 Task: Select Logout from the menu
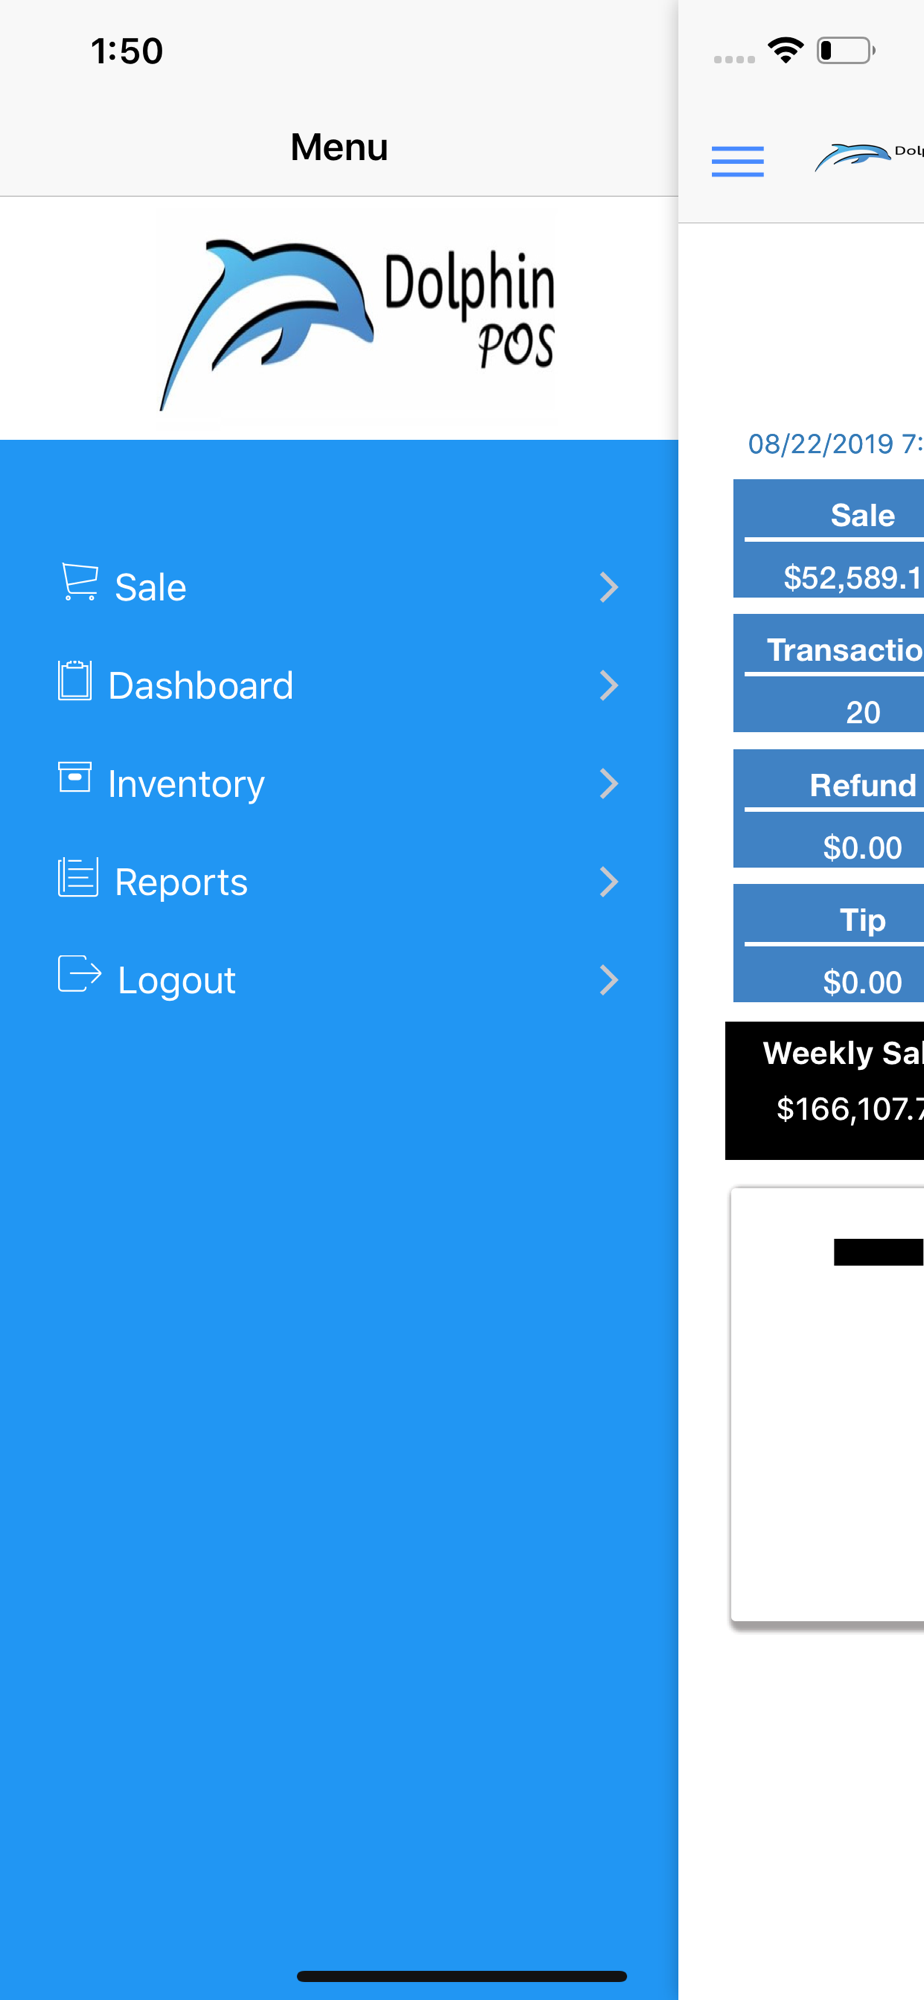point(339,980)
